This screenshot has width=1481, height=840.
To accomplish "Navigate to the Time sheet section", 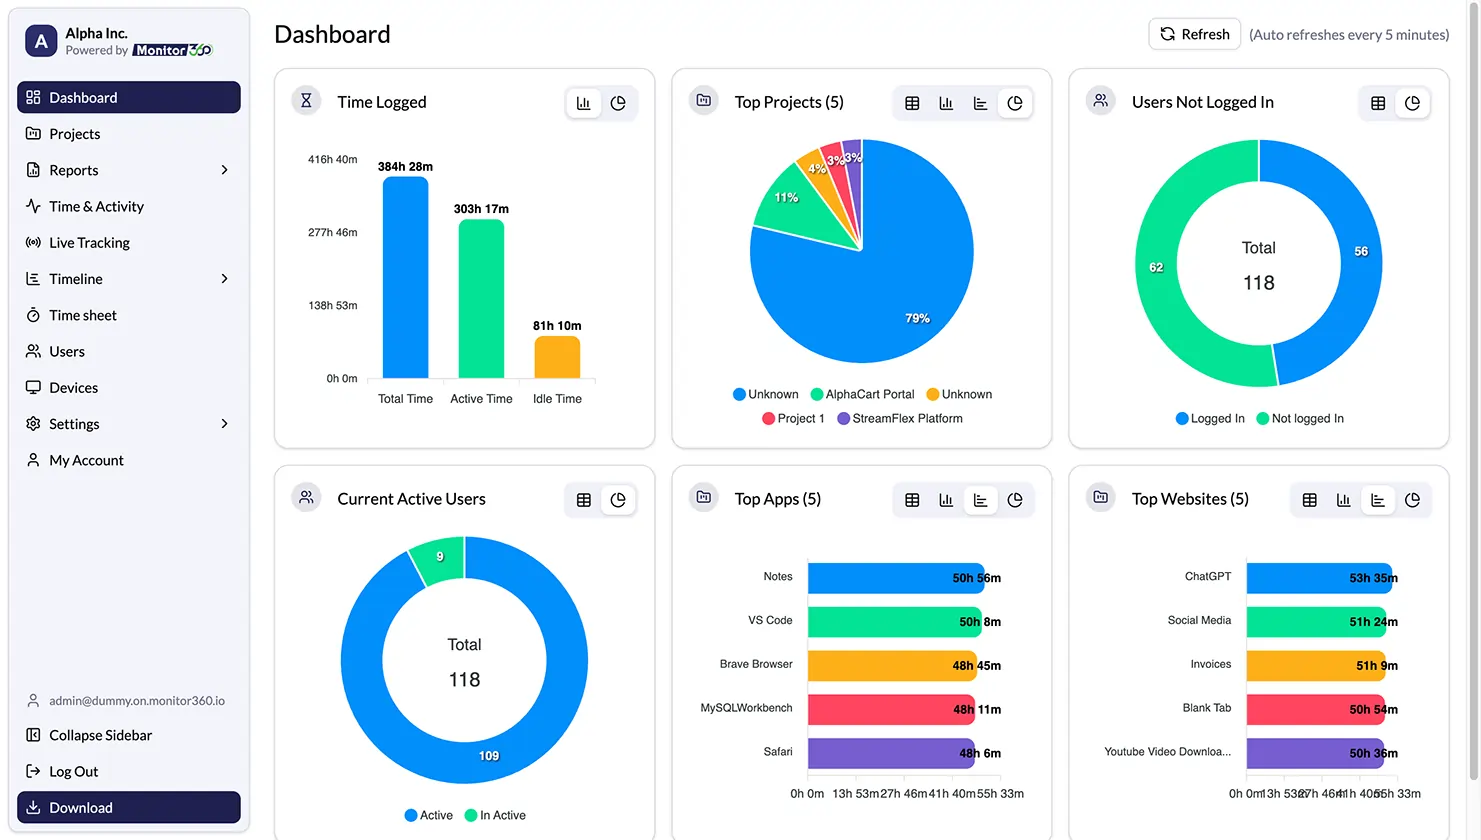I will pos(82,315).
